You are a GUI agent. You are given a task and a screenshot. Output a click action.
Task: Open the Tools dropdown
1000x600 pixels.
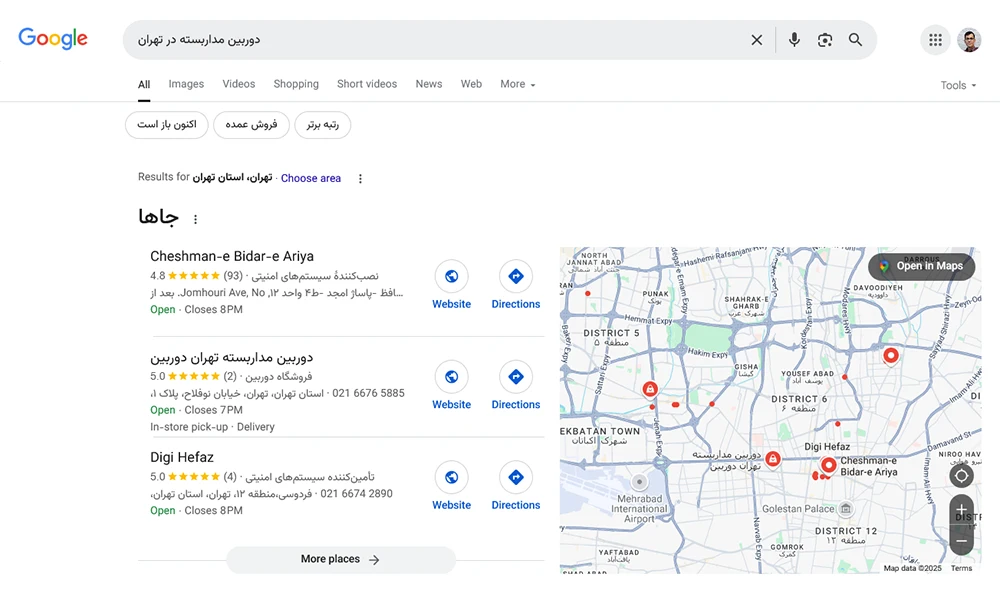(x=958, y=85)
